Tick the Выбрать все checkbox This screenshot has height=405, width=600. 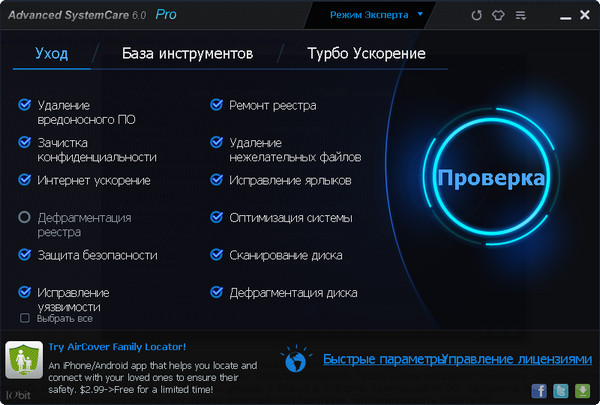(x=25, y=318)
